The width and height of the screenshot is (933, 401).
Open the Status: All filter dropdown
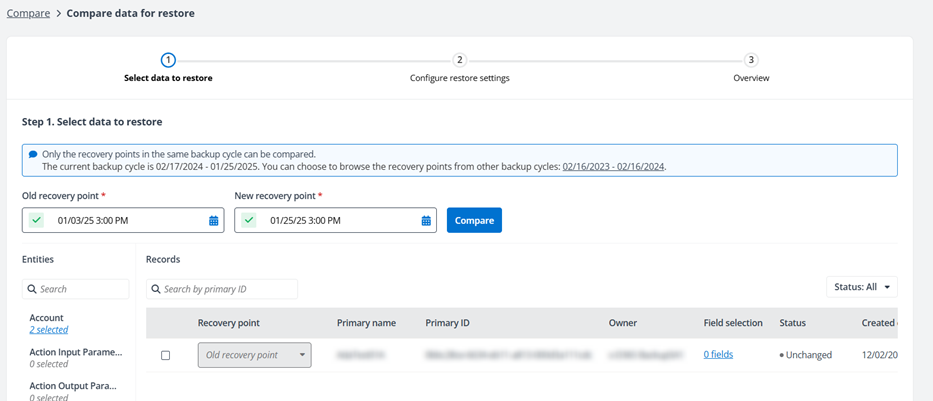pyautogui.click(x=862, y=287)
